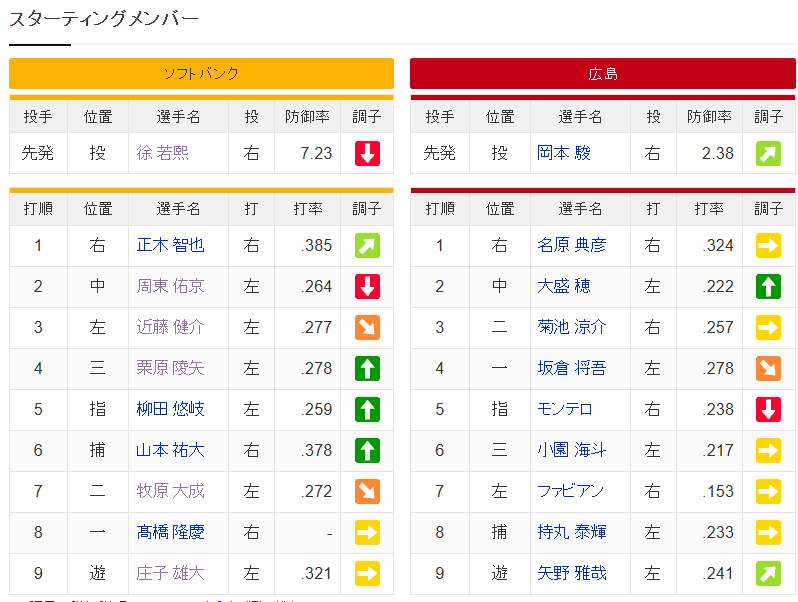Open 牧原 大成's player link
Screen dimensions: 798x602
point(170,491)
